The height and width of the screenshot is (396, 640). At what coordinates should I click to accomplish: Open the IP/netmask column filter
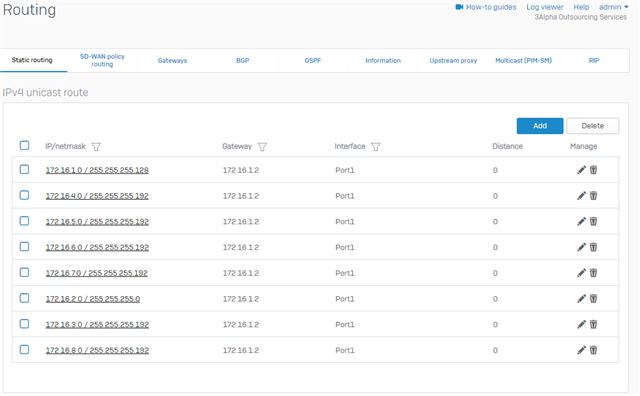pos(96,147)
